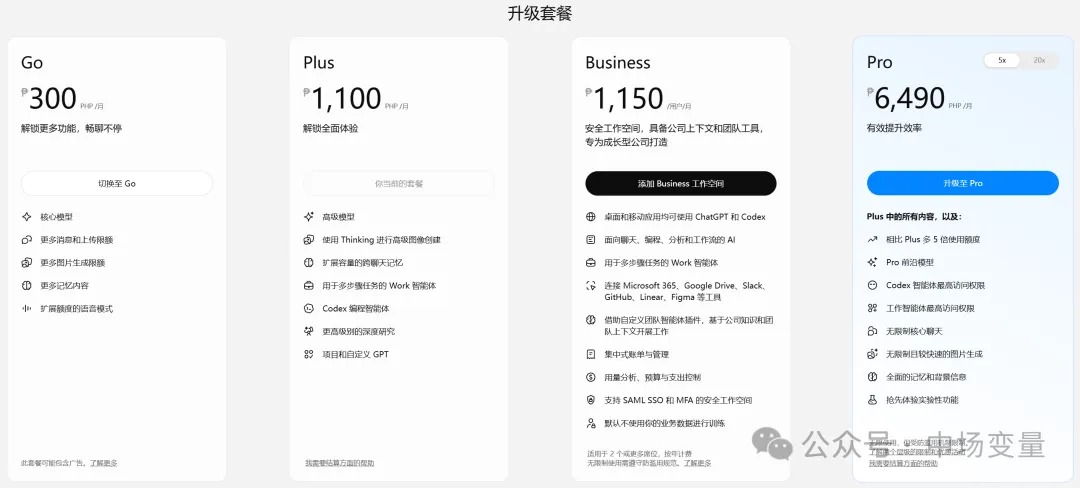Click the text 有效提升效率
Image resolution: width=1080 pixels, height=488 pixels.
[895, 128]
